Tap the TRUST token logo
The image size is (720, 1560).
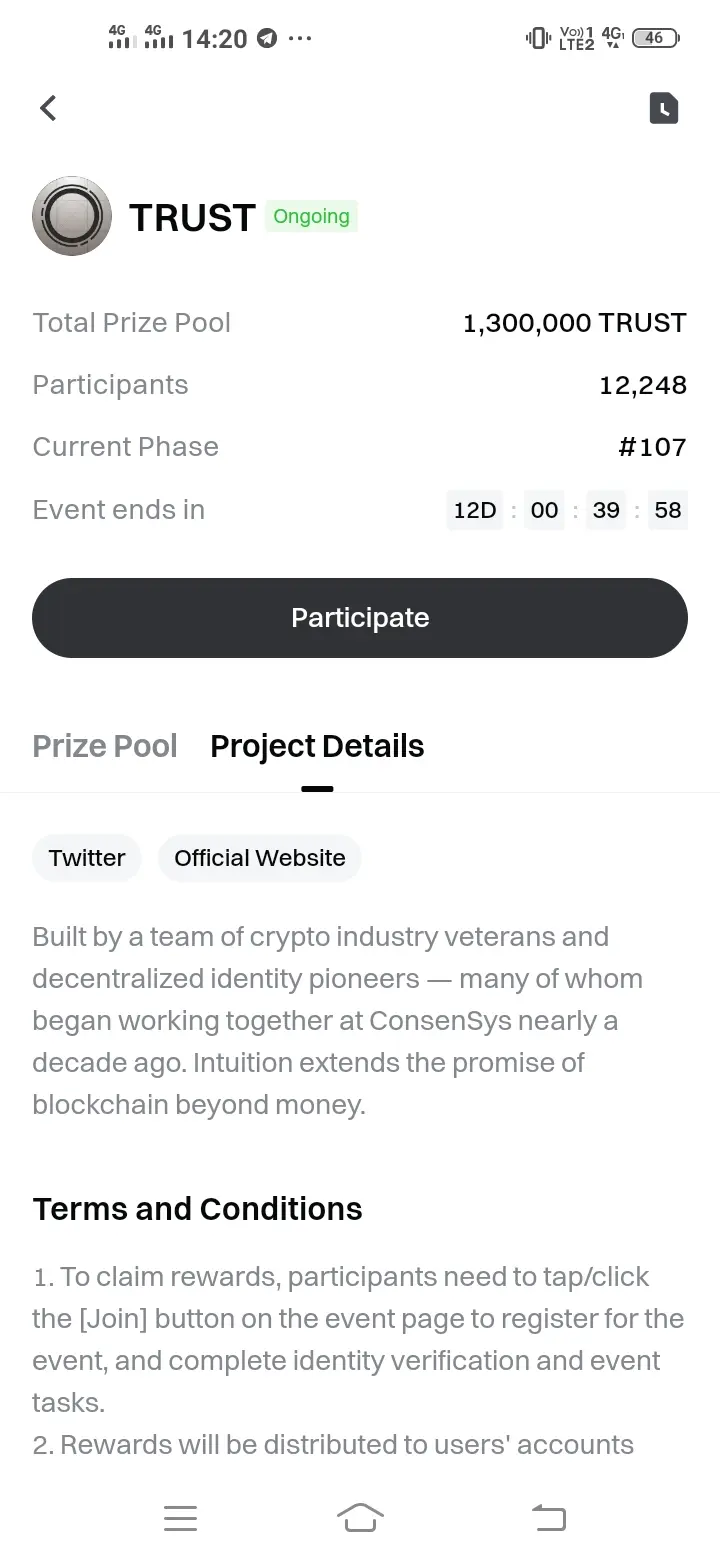(72, 216)
